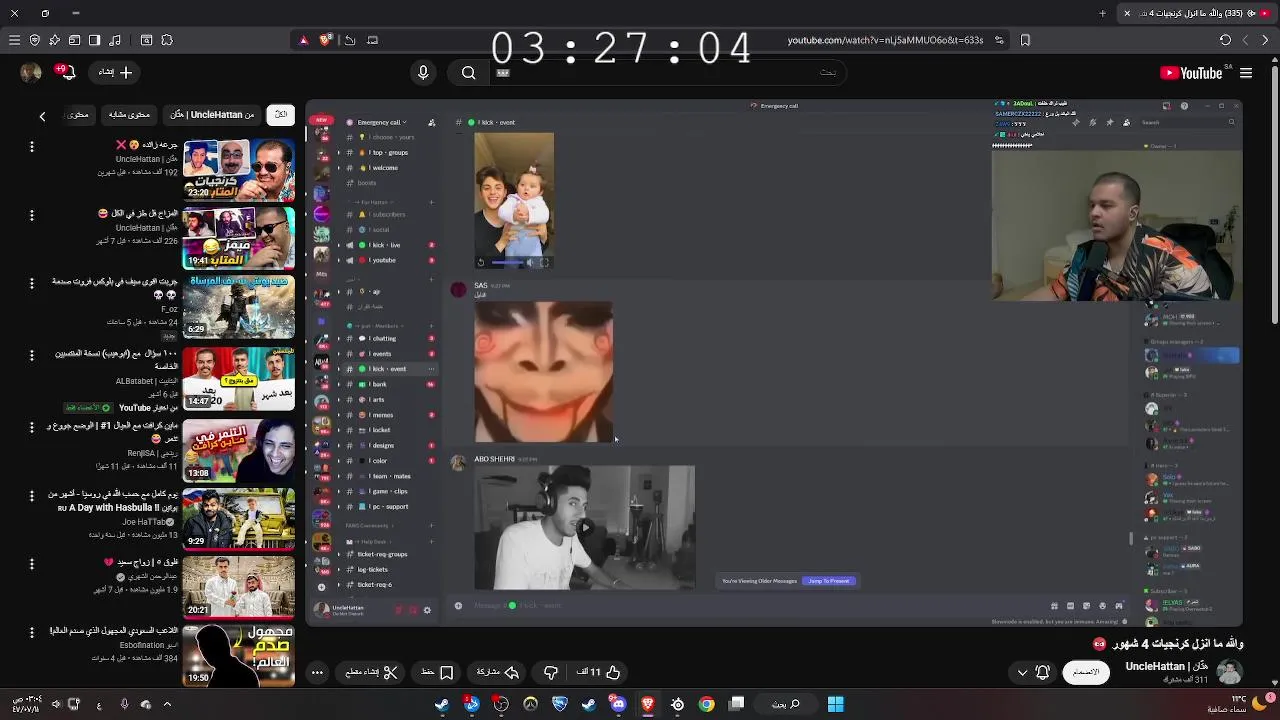Viewport: 1280px width, 720px height.
Task: Open the 6:29 recommended video thumbnail
Action: click(x=238, y=306)
